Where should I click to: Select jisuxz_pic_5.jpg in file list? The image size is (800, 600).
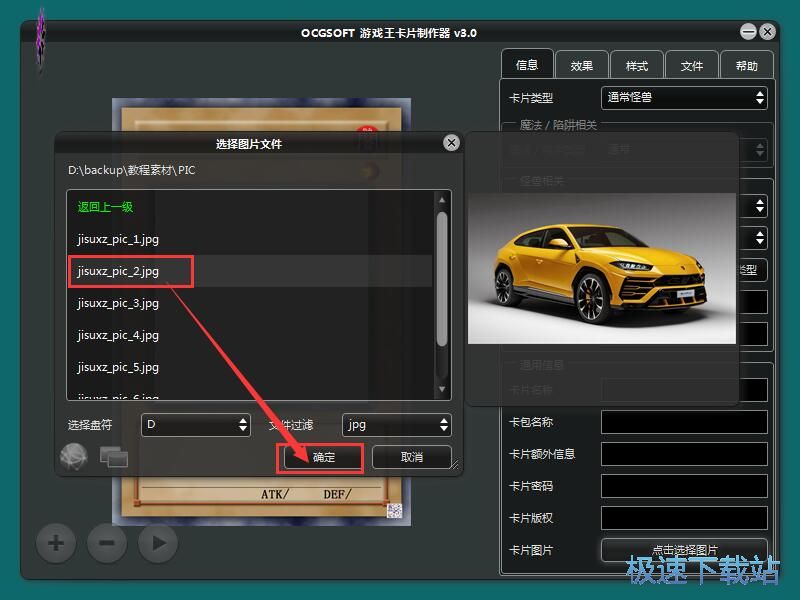tap(249, 367)
